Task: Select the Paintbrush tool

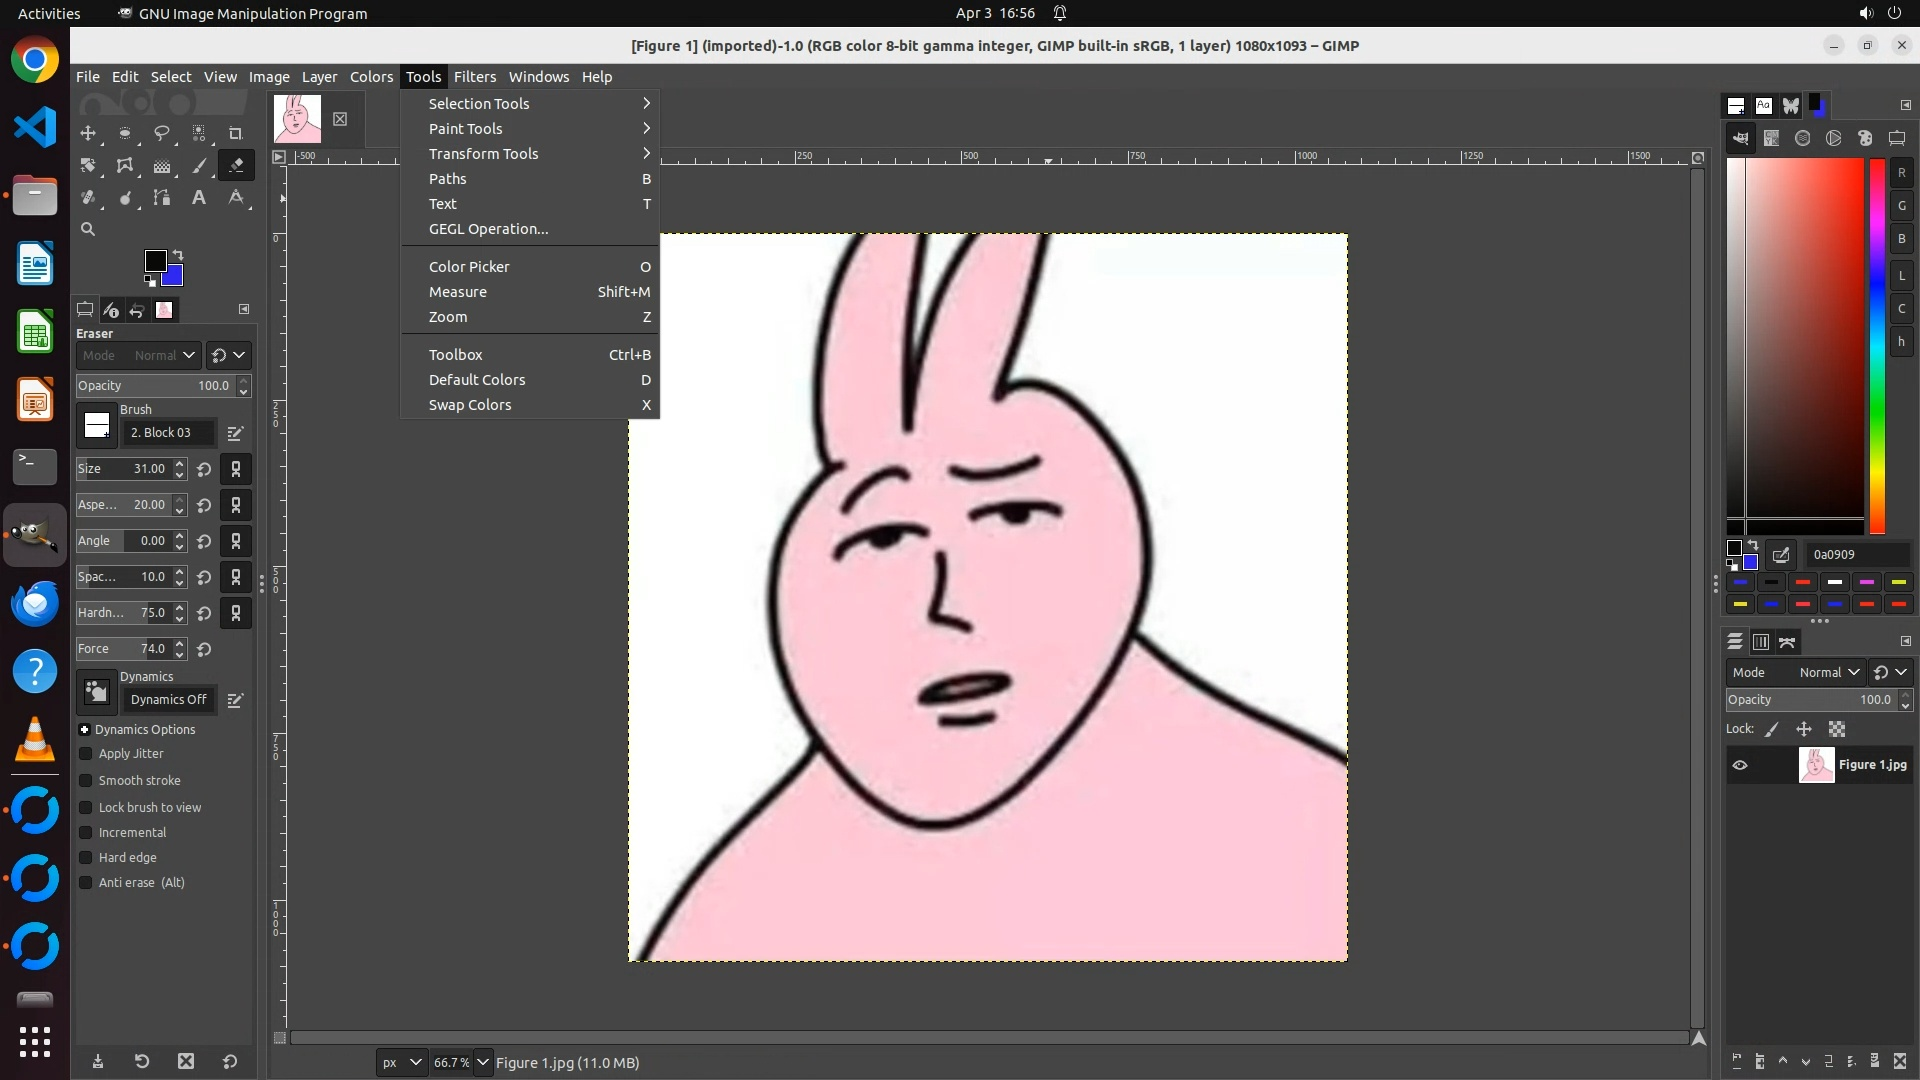Action: pyautogui.click(x=199, y=166)
